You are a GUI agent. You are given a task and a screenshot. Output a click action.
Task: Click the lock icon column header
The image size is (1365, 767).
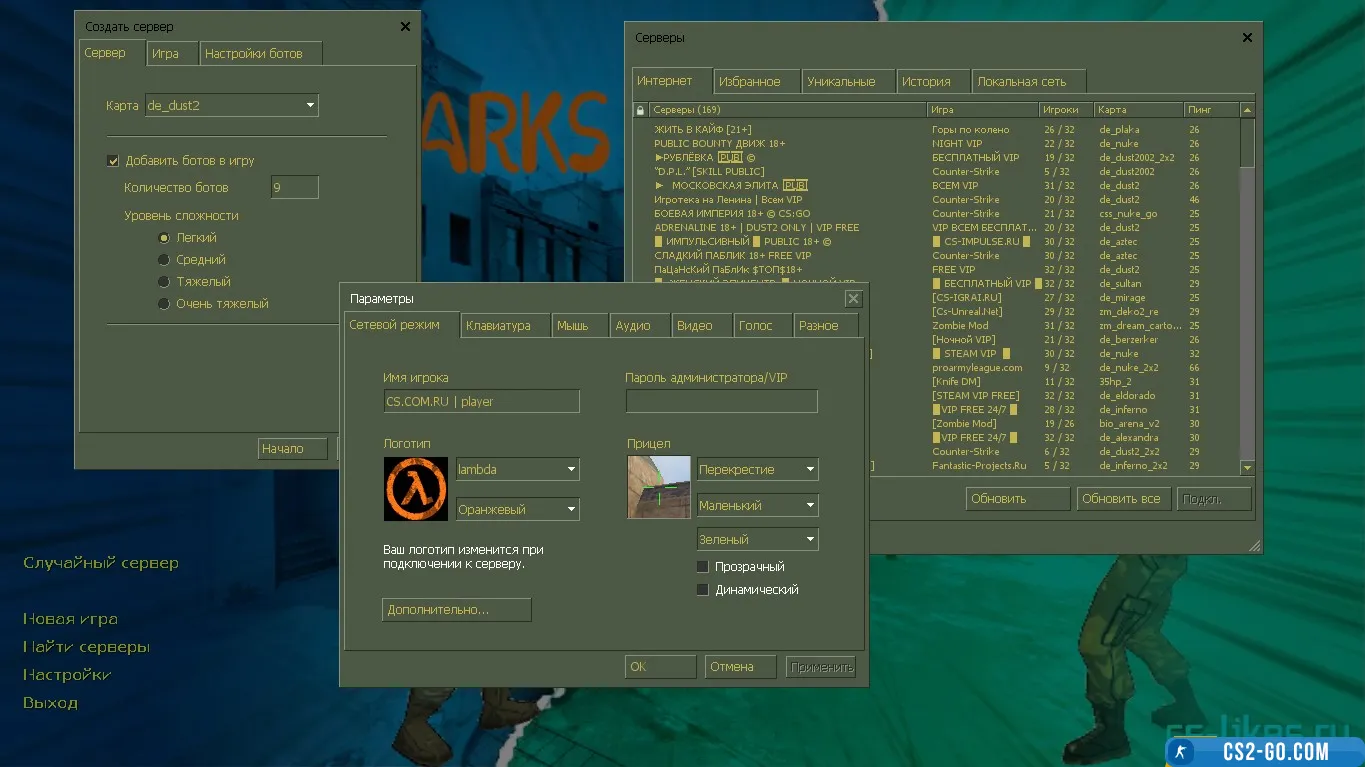click(x=641, y=110)
